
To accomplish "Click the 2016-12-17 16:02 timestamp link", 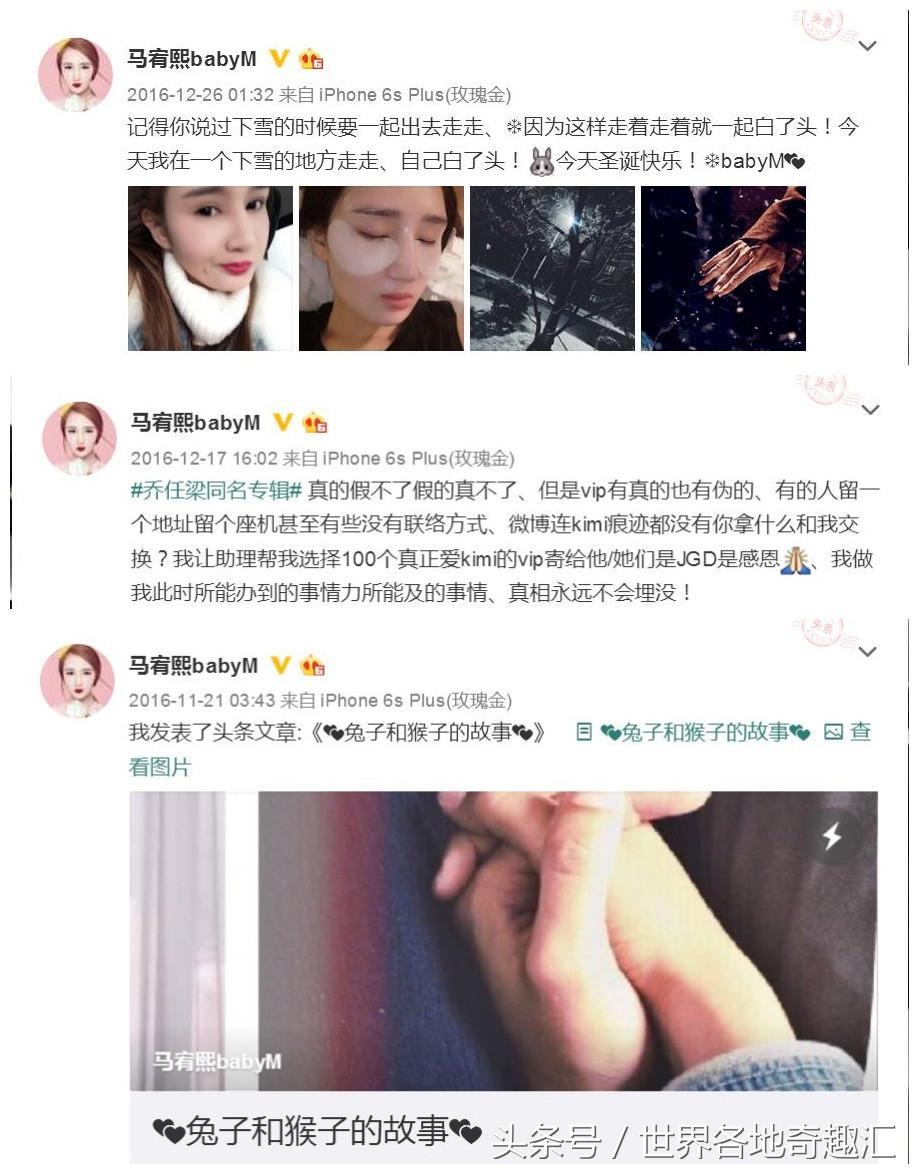I will (x=204, y=458).
